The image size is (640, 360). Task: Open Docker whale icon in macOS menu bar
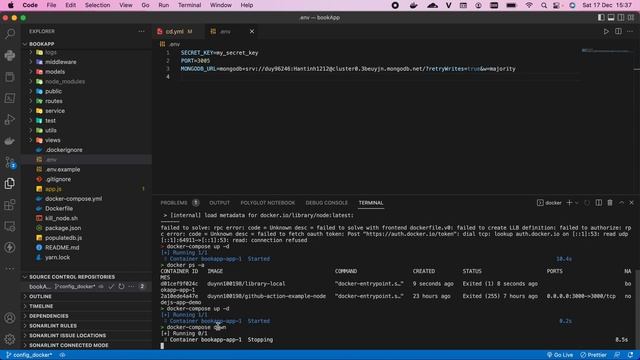[413, 5]
